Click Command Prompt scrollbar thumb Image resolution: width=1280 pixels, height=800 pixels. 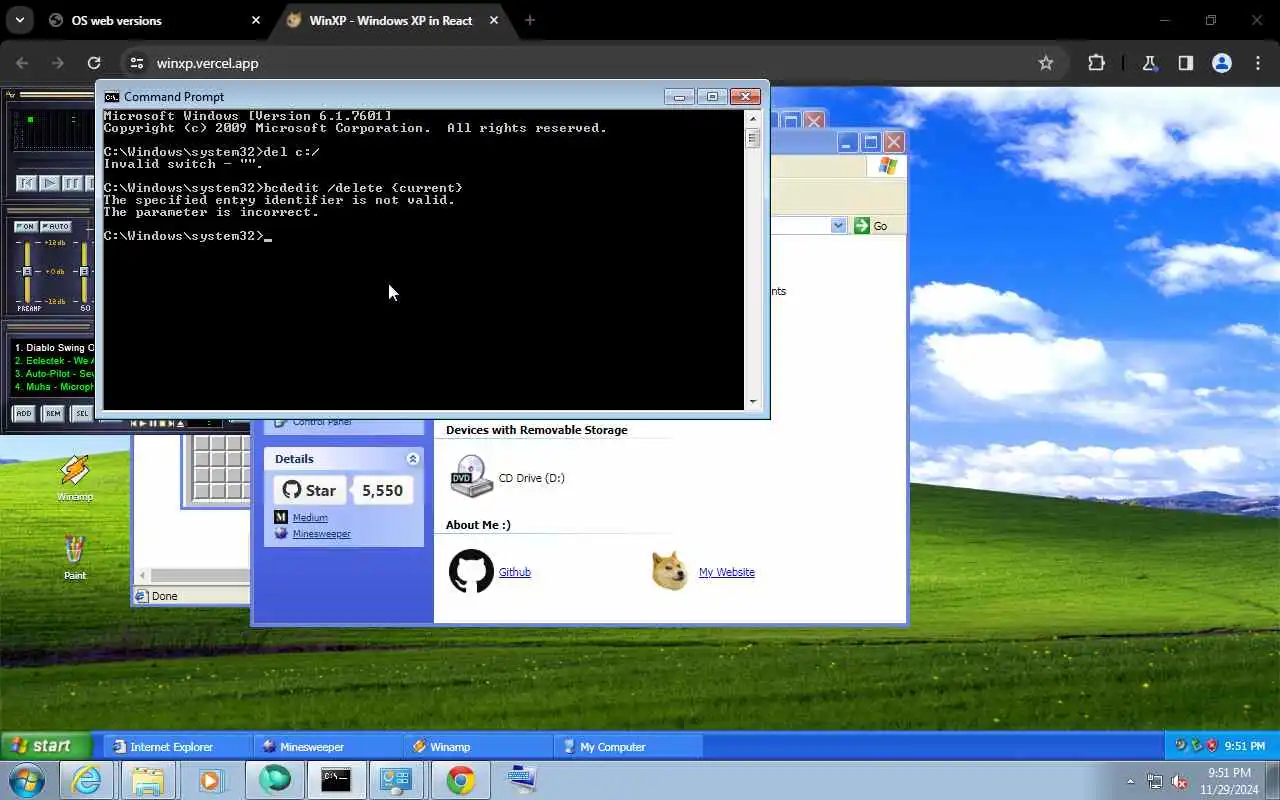click(x=753, y=138)
